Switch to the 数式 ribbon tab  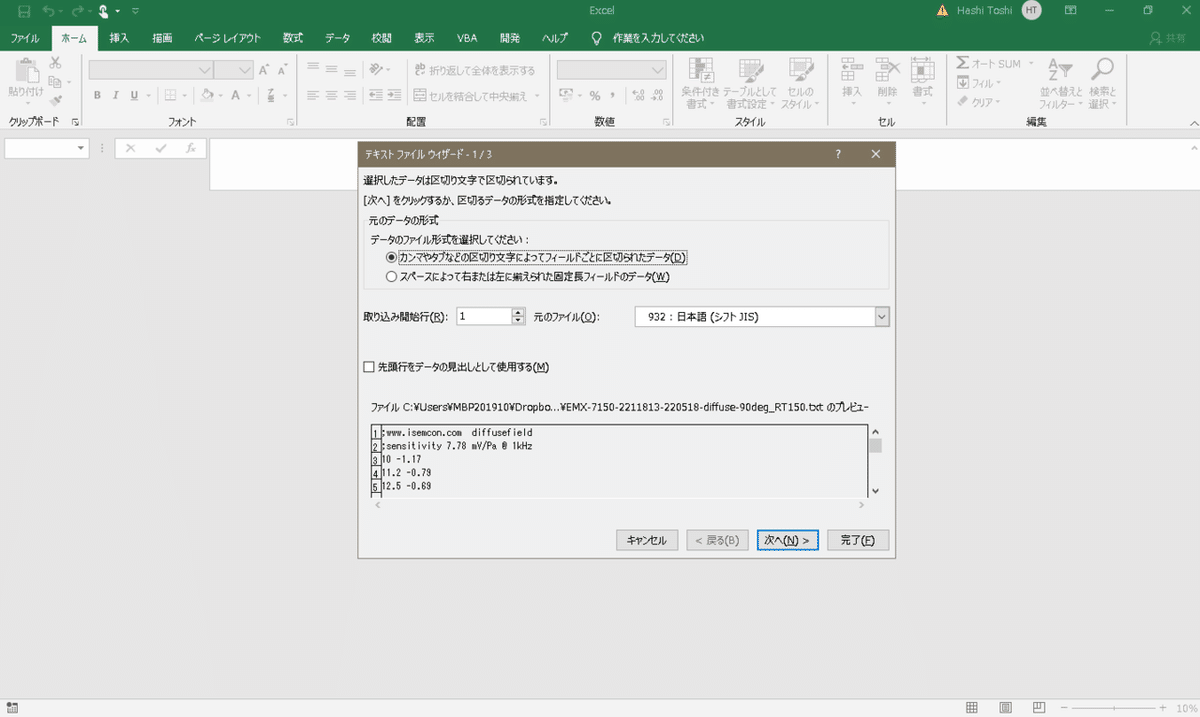(x=293, y=38)
